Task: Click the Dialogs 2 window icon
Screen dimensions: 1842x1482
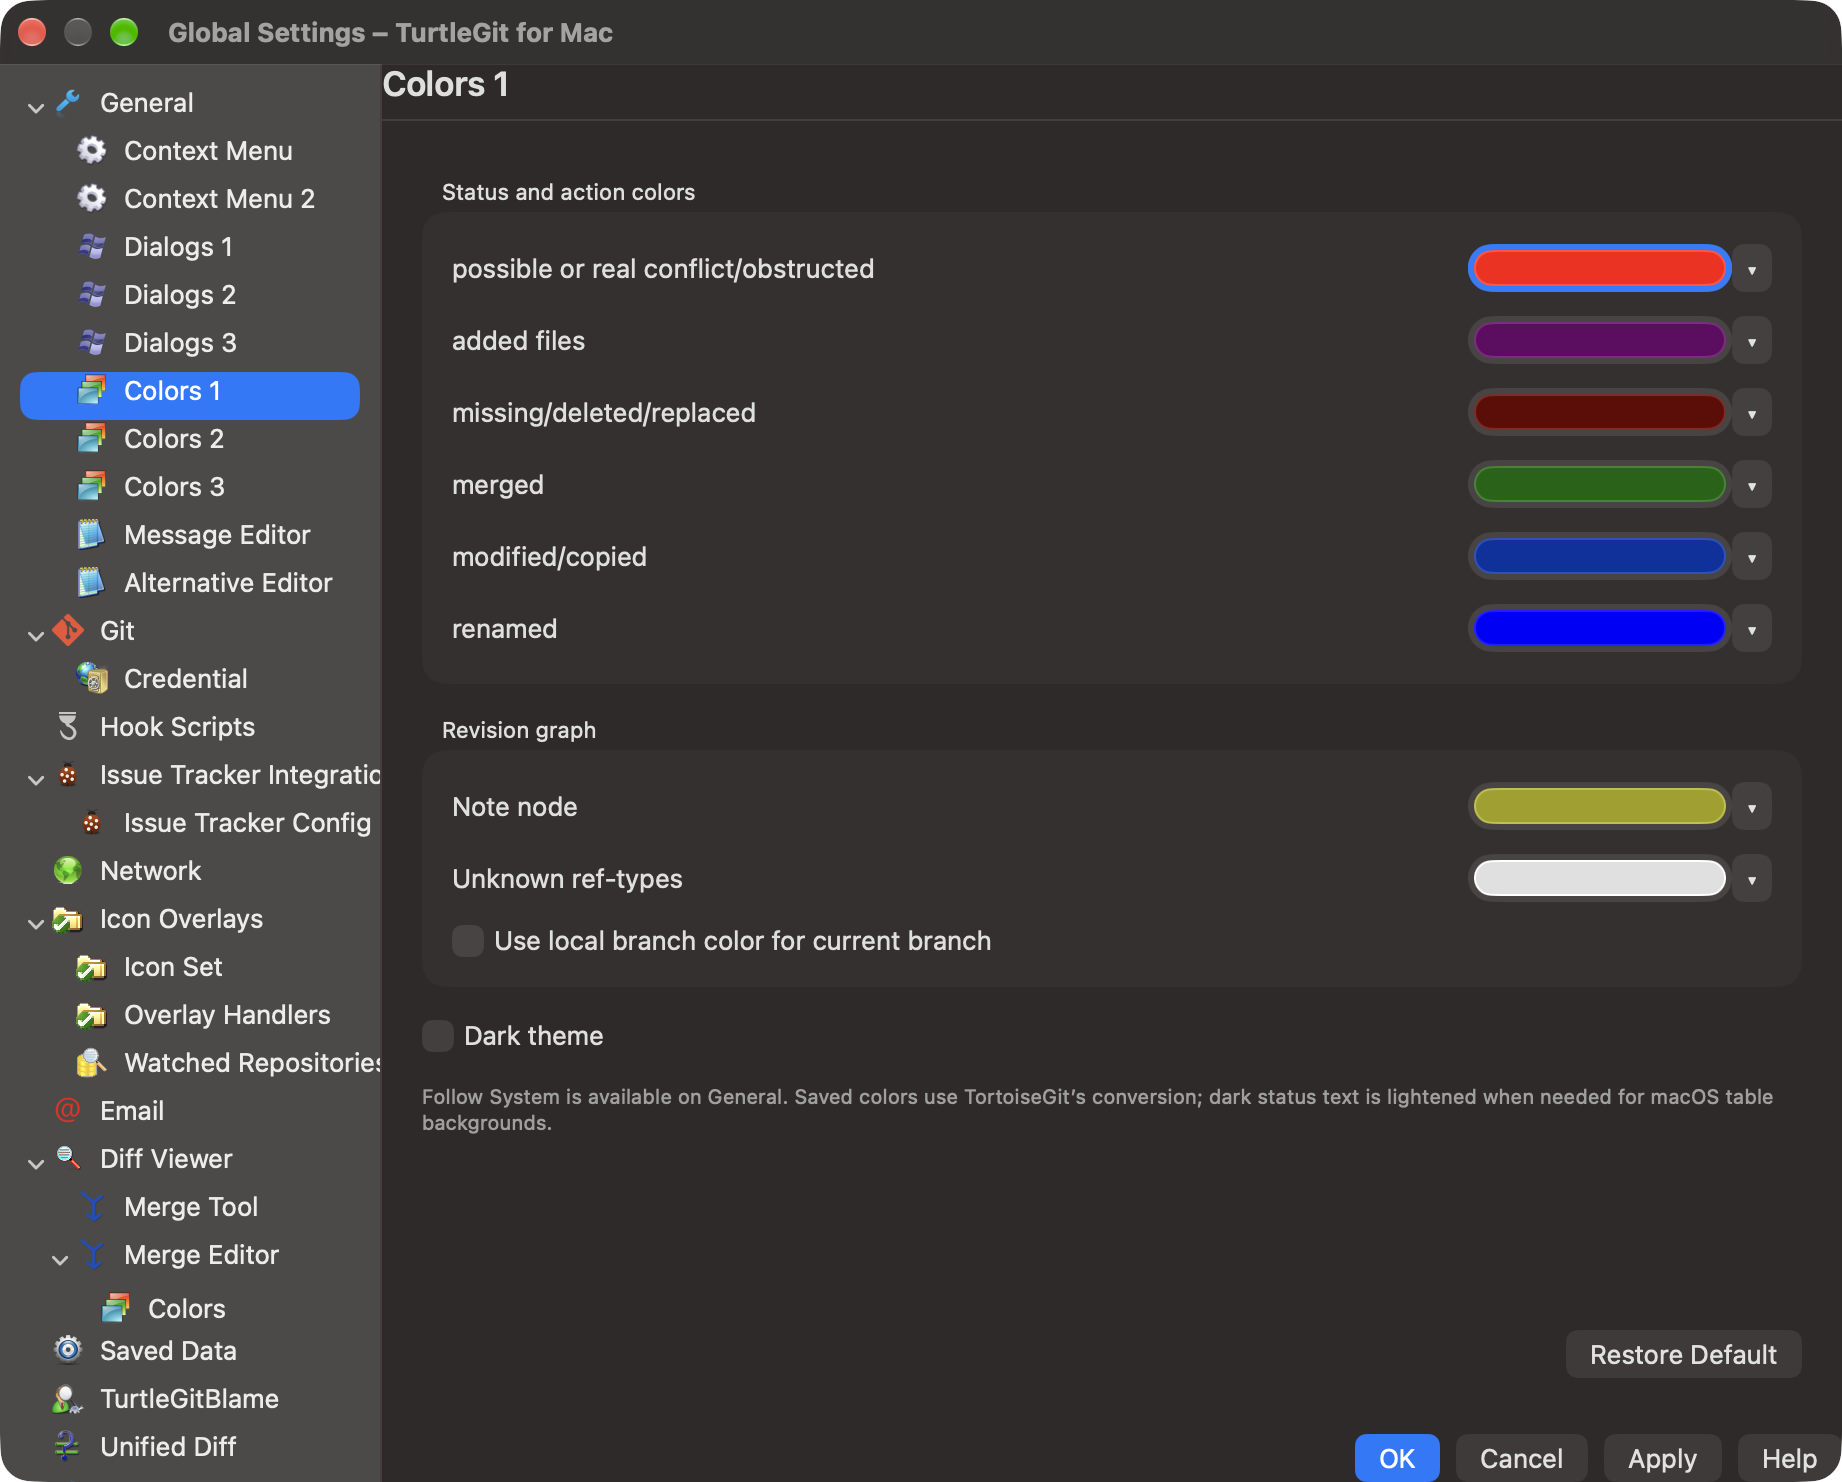Action: click(x=92, y=294)
